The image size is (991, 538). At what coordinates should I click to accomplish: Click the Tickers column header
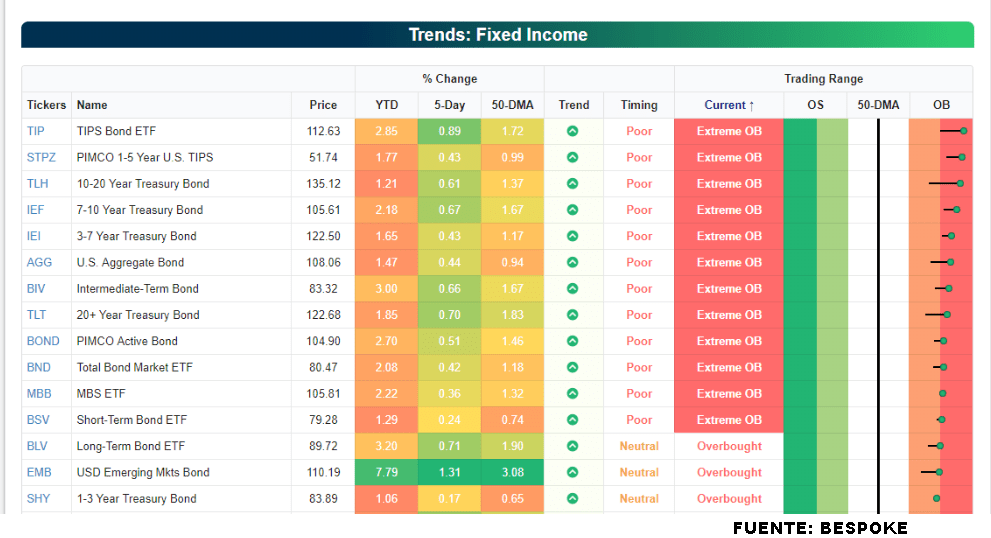pyautogui.click(x=46, y=105)
